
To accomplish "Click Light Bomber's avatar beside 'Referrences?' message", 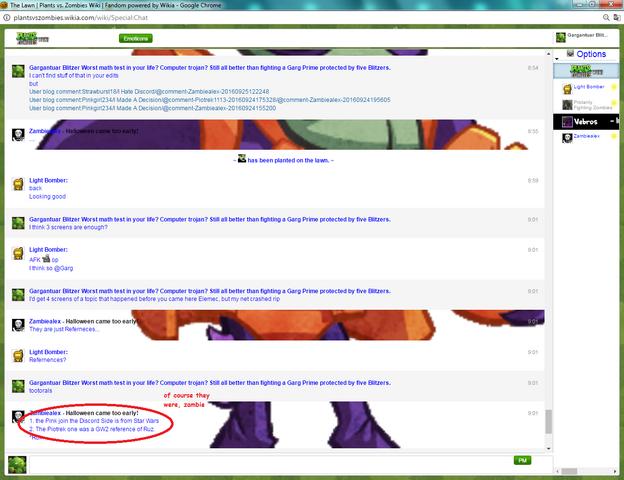I will pos(18,355).
